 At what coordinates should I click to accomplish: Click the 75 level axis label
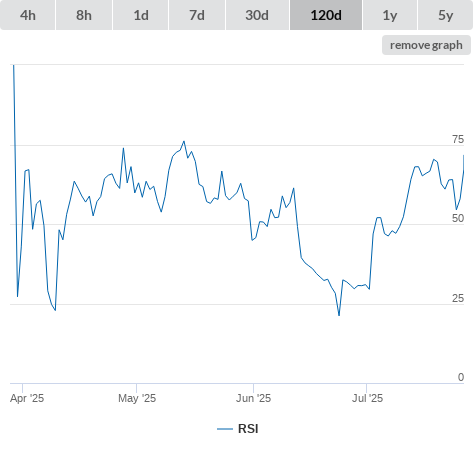tap(458, 139)
